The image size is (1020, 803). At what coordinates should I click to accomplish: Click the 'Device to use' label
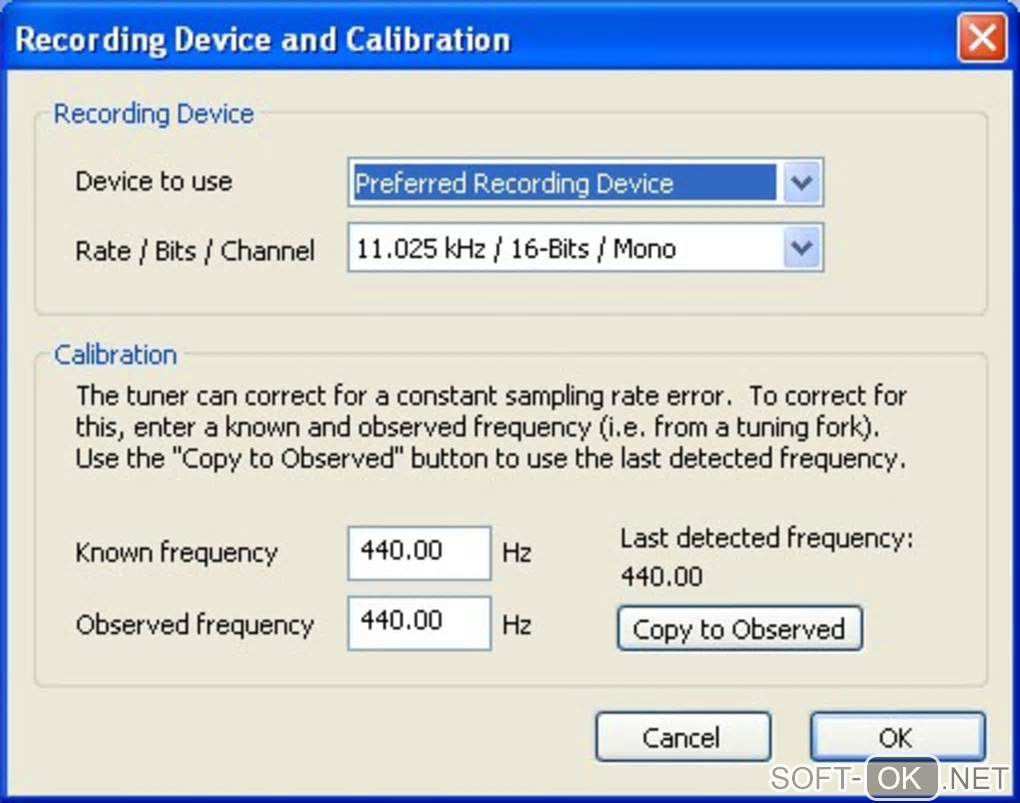point(154,182)
